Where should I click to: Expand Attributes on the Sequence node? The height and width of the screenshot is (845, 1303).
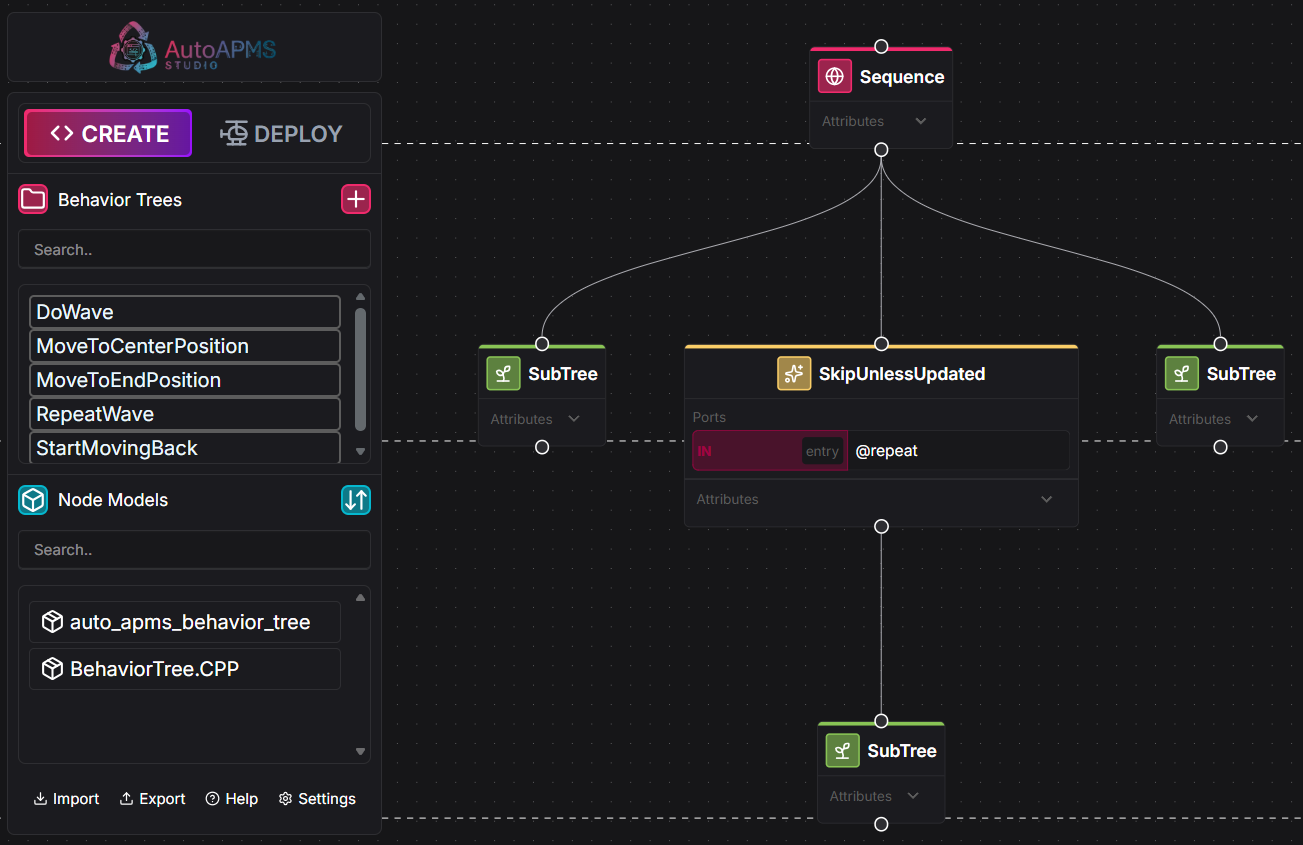click(x=920, y=121)
